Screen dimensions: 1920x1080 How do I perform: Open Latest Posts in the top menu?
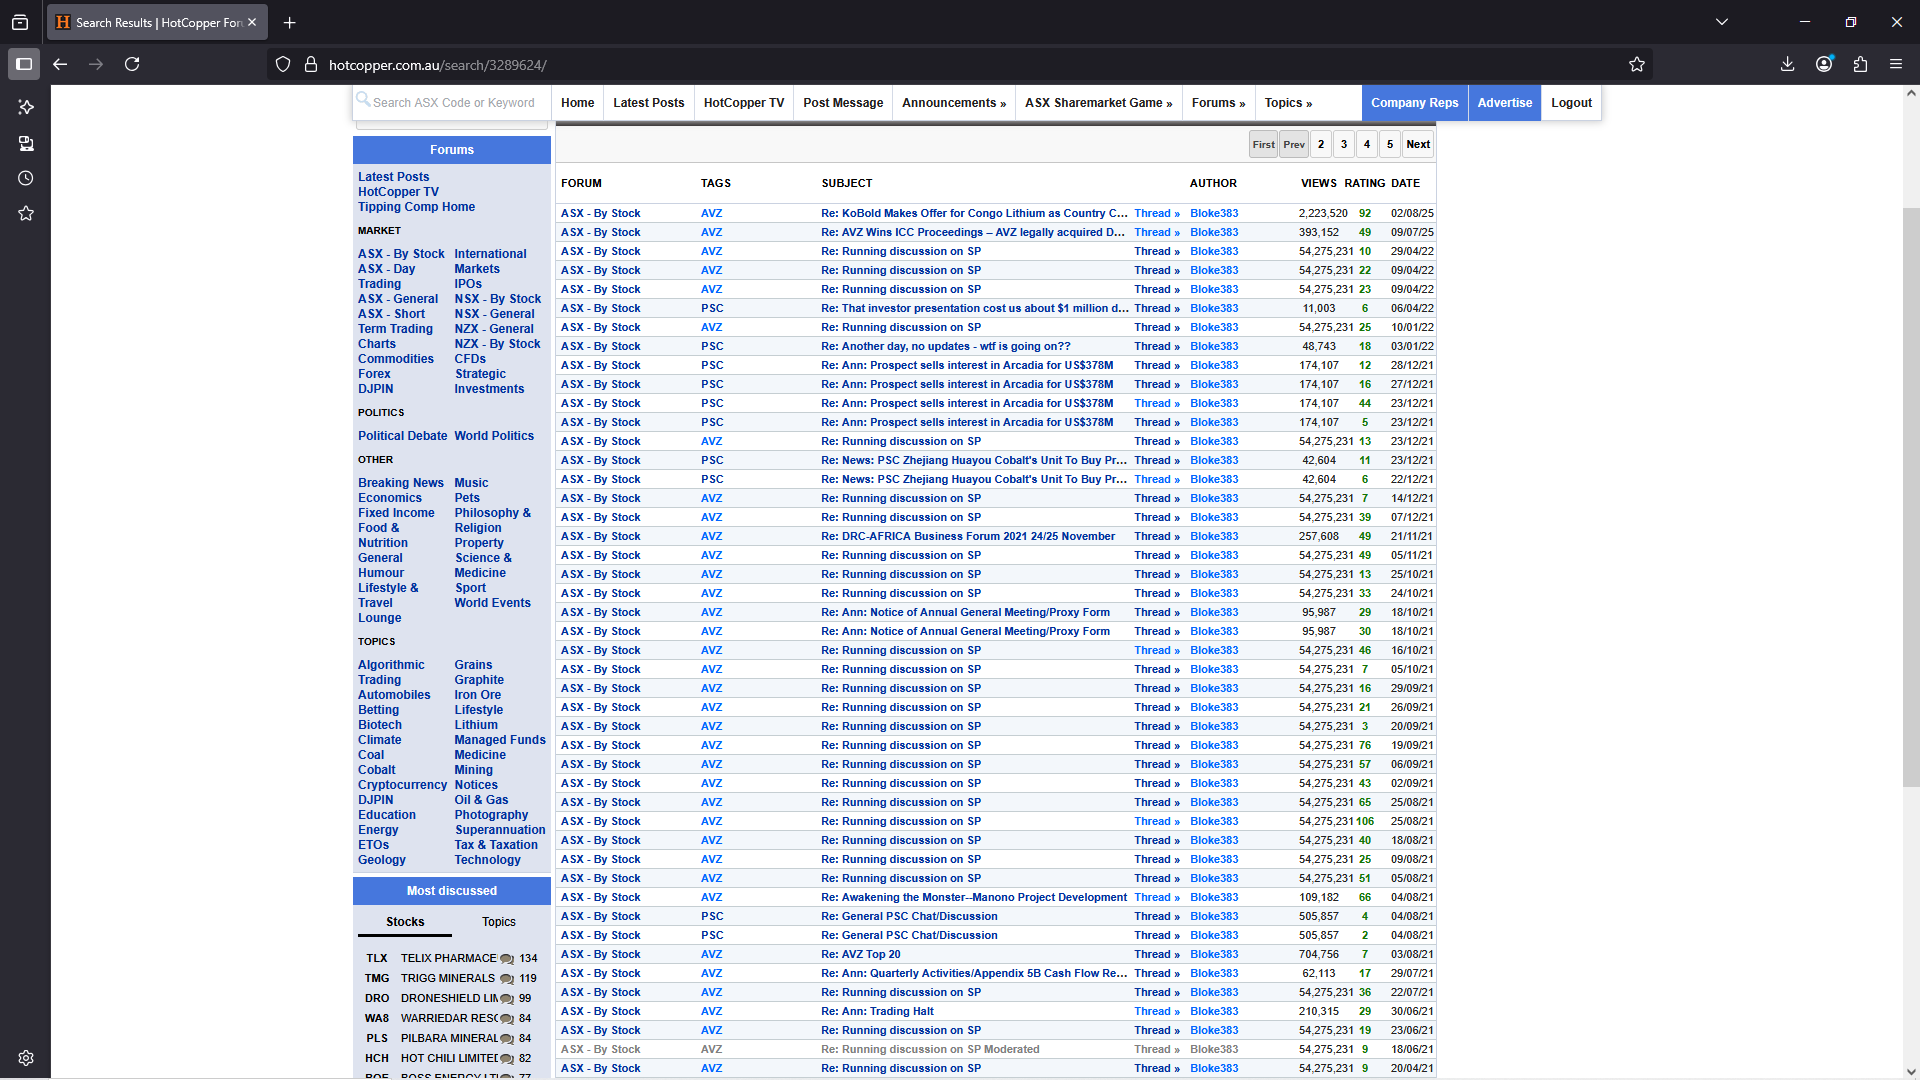click(x=648, y=102)
